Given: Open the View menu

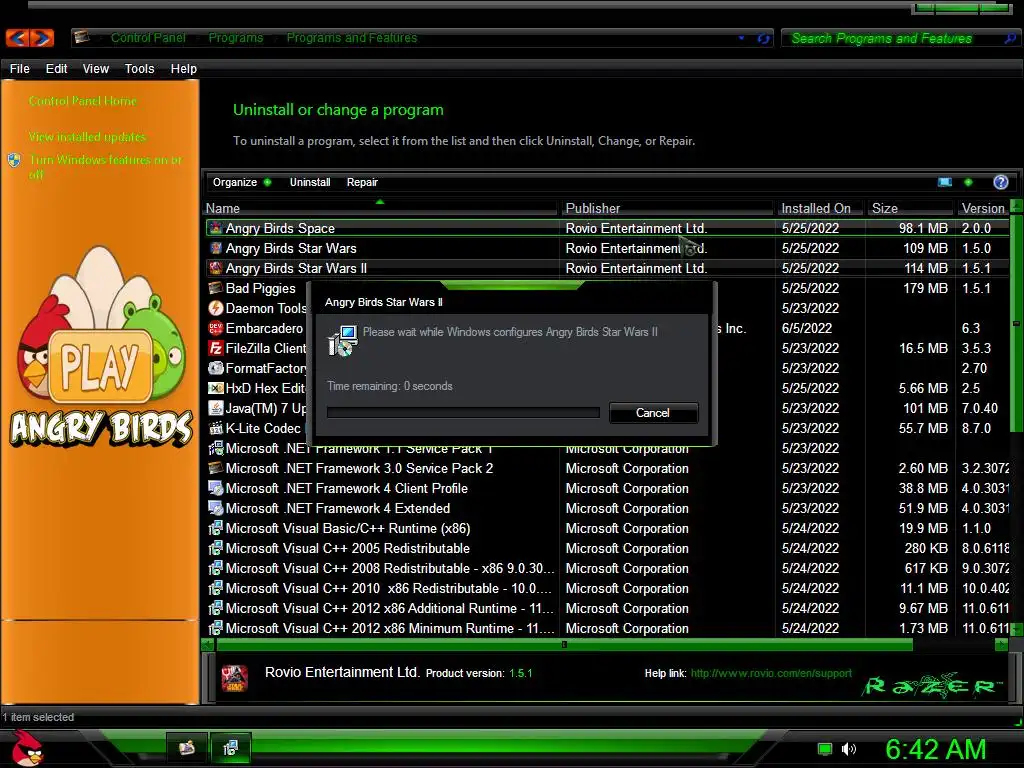Looking at the screenshot, I should click(x=95, y=69).
